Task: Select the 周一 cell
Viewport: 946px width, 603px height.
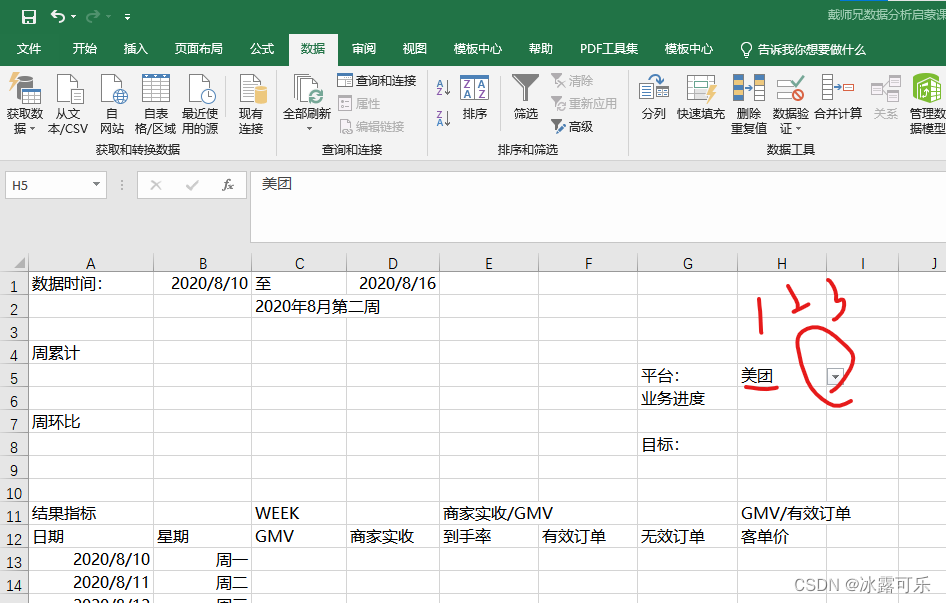Action: point(202,560)
